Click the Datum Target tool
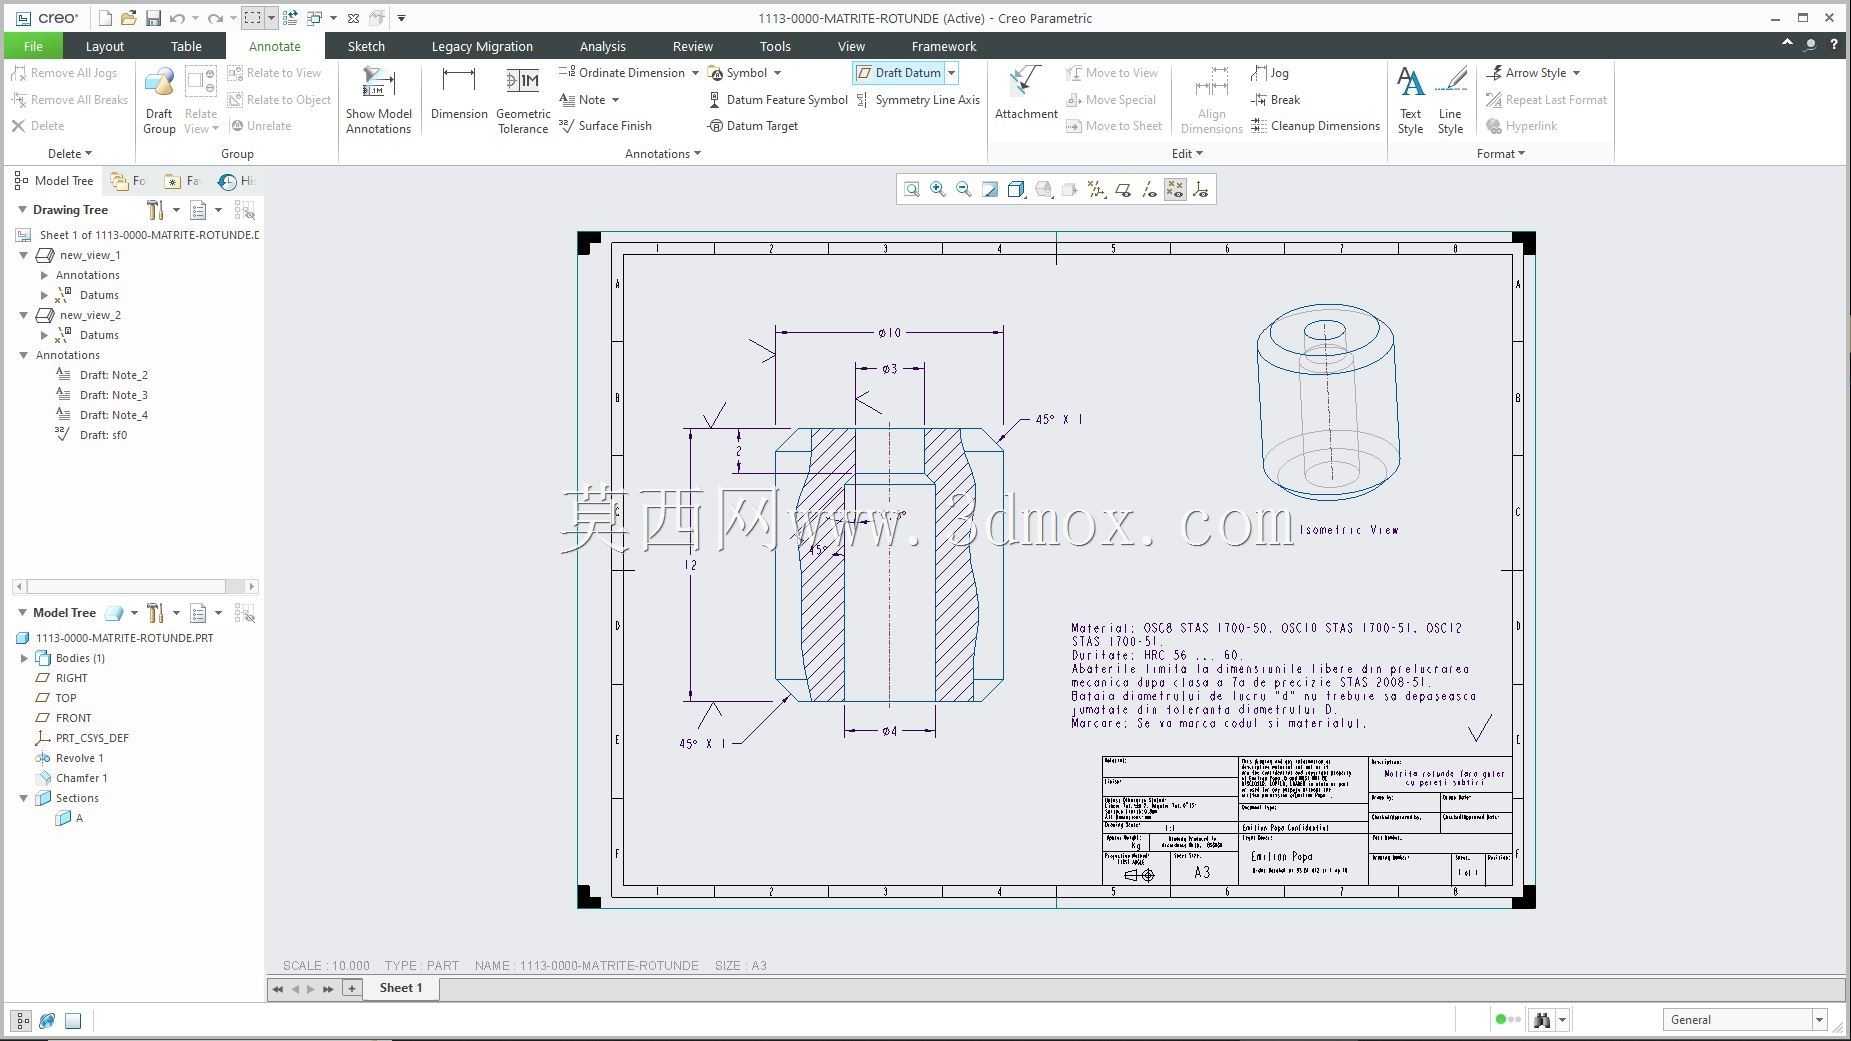This screenshot has width=1851, height=1041. tap(752, 126)
